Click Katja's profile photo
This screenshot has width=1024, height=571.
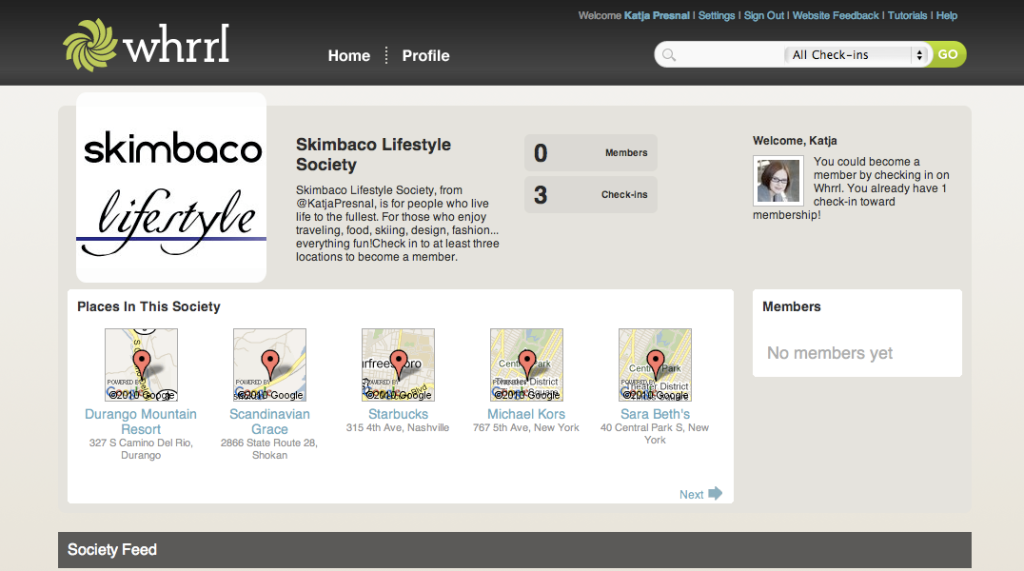[x=778, y=180]
